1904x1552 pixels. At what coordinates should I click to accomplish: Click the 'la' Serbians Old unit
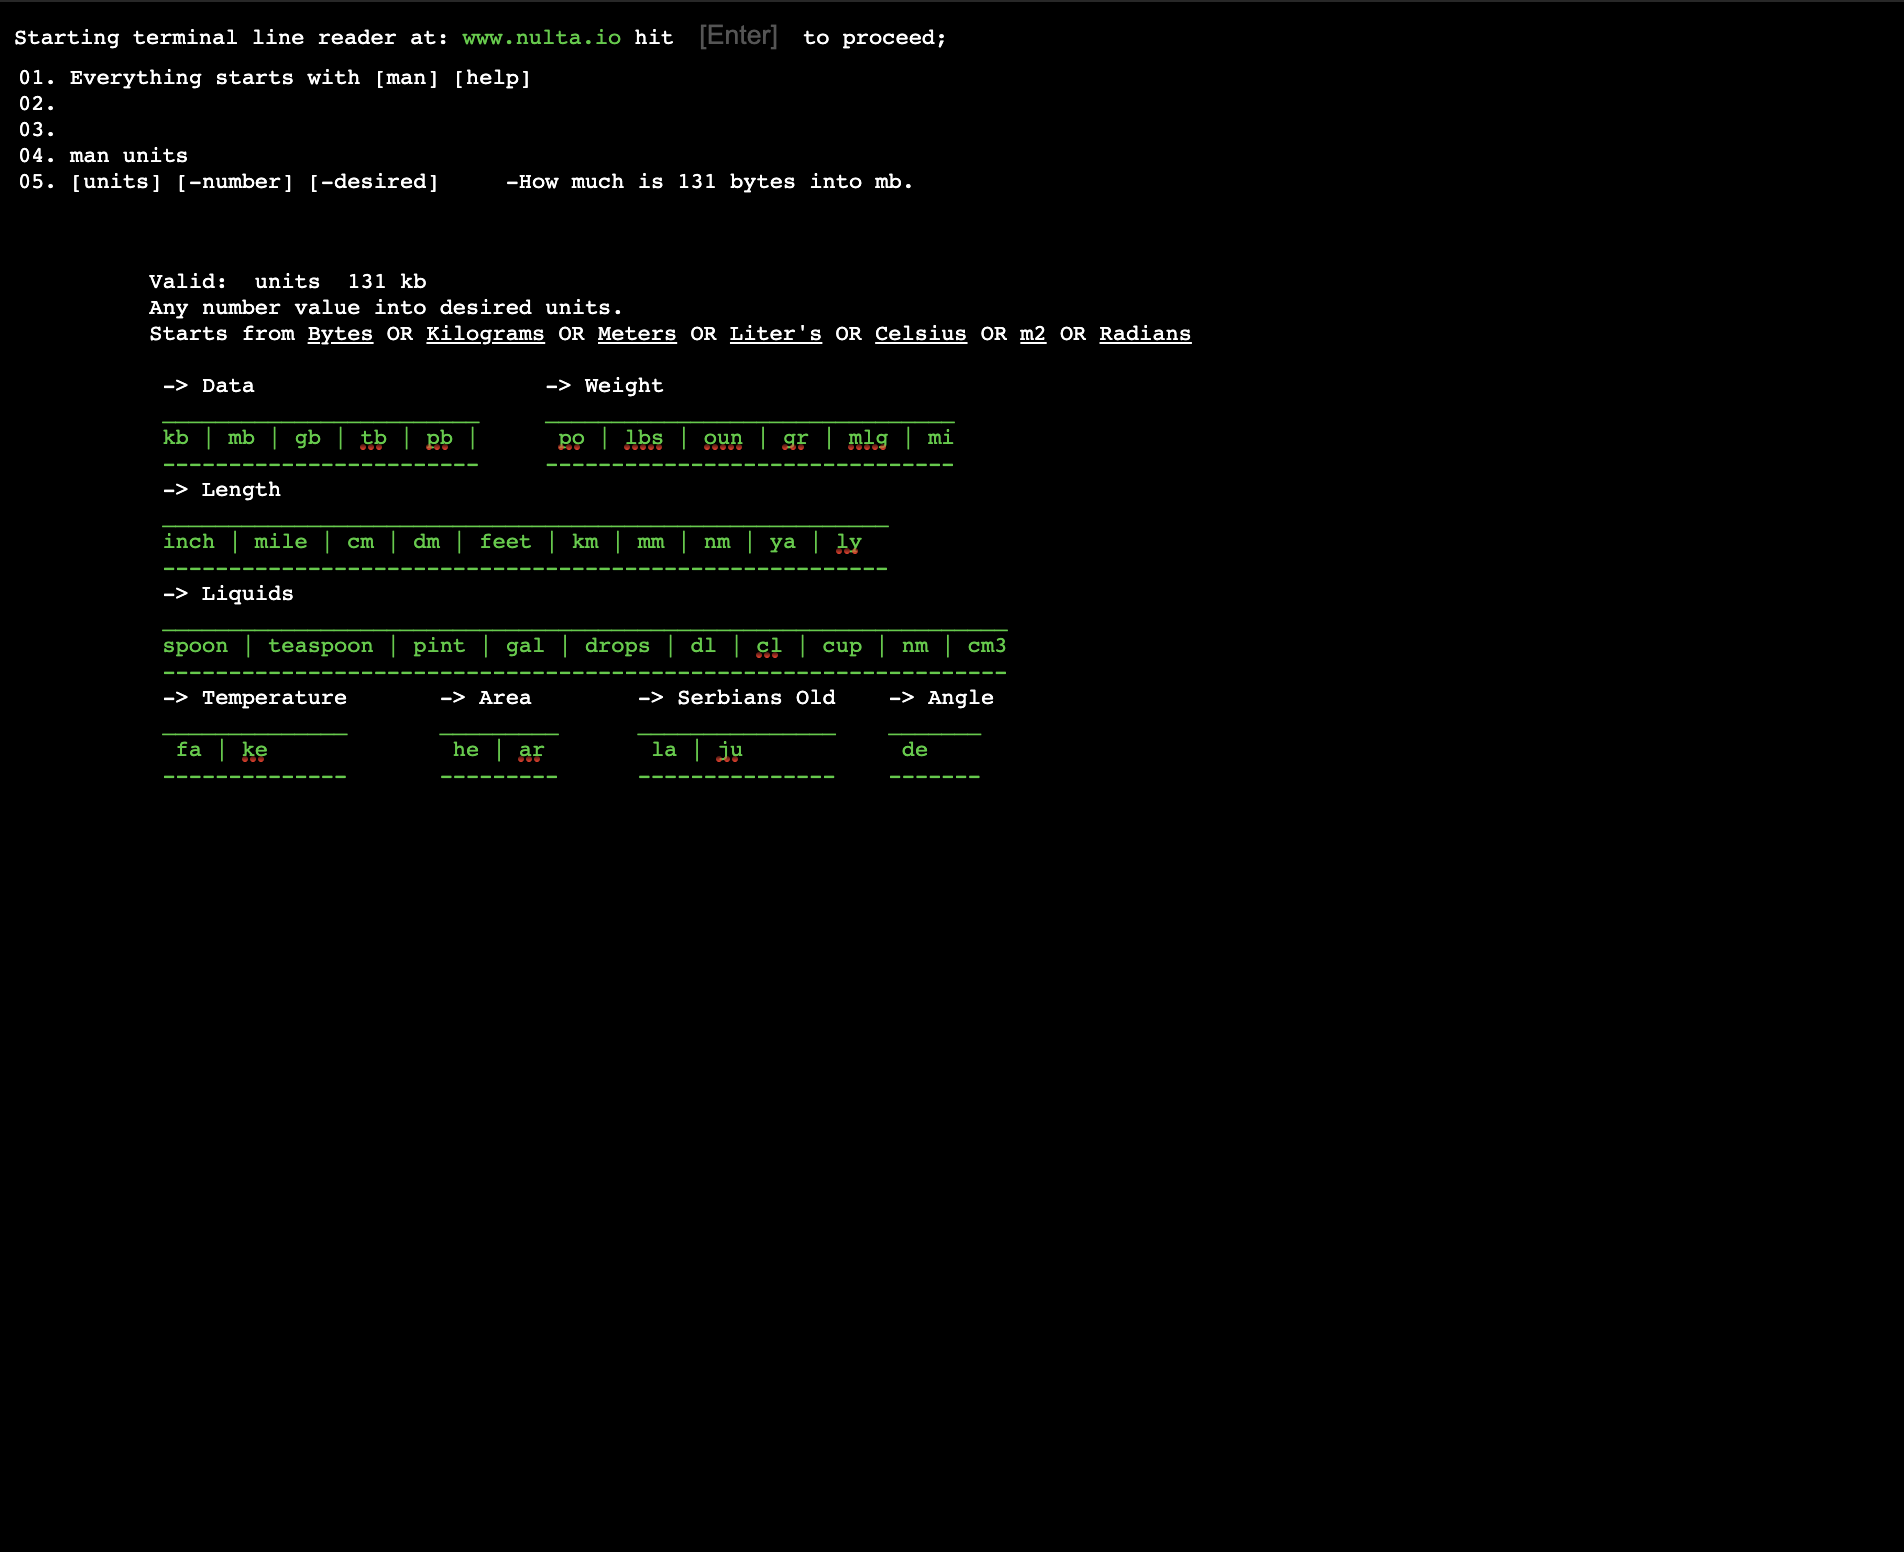pos(664,750)
